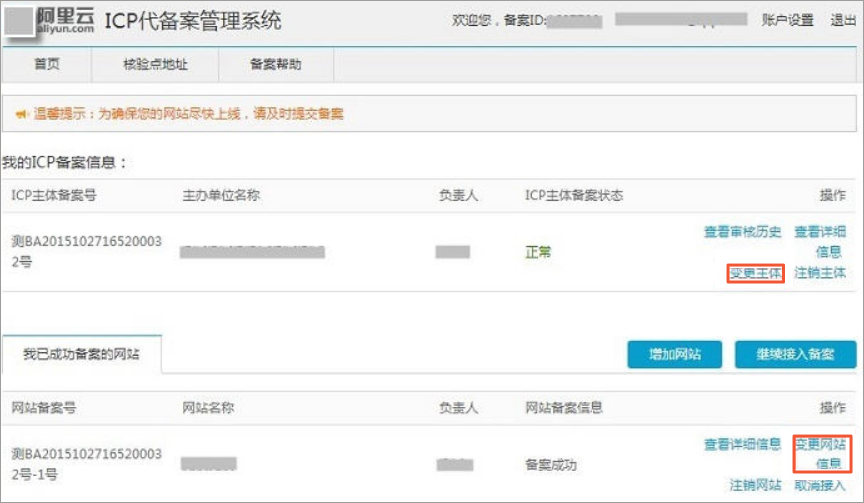Open the 首页 tab

(47, 64)
